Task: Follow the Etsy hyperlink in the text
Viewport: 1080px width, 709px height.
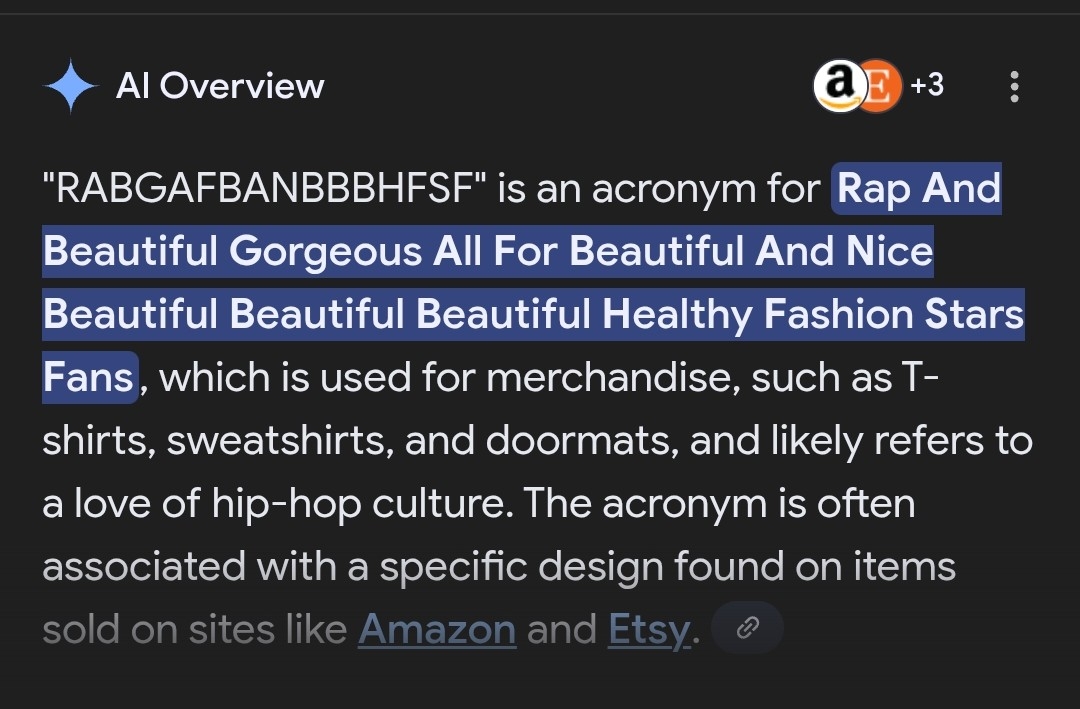Action: 648,629
